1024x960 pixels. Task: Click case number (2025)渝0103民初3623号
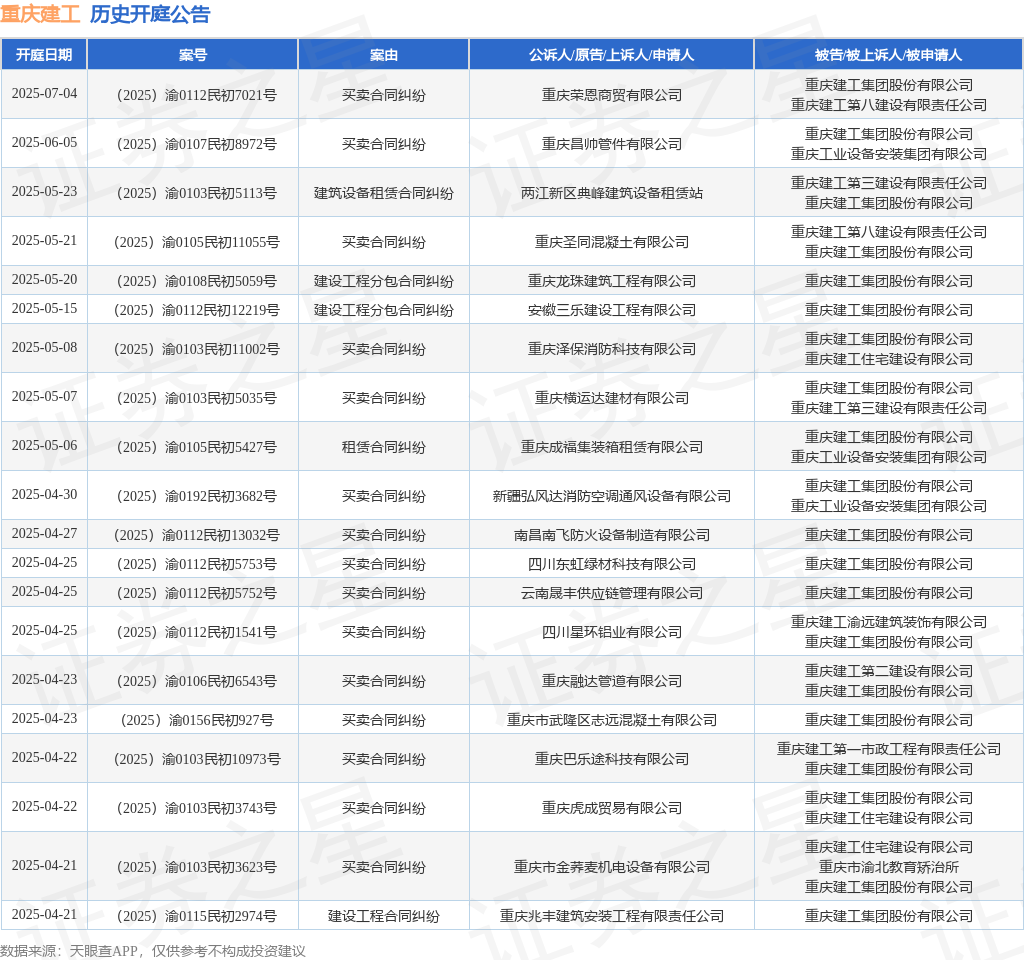pos(197,867)
